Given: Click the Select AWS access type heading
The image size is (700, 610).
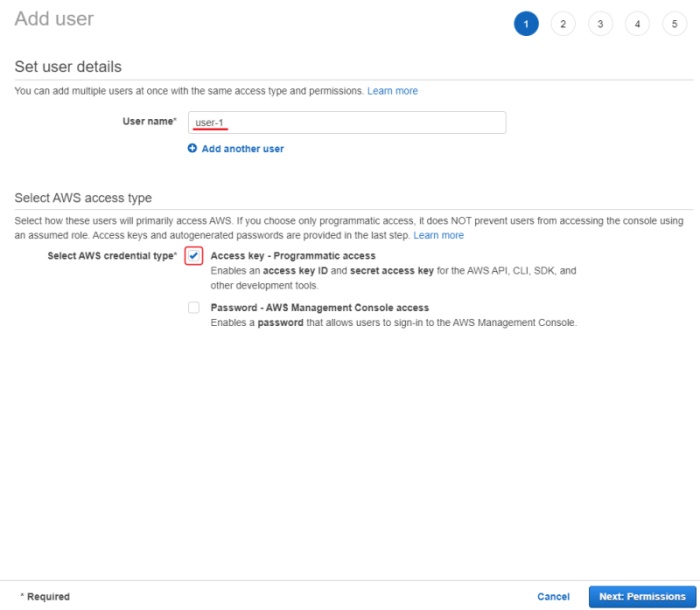Looking at the screenshot, I should (x=82, y=198).
